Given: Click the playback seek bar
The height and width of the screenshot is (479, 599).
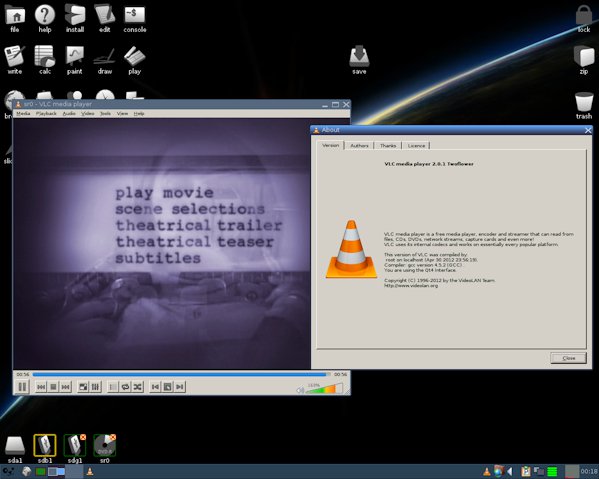Looking at the screenshot, I should coord(181,374).
